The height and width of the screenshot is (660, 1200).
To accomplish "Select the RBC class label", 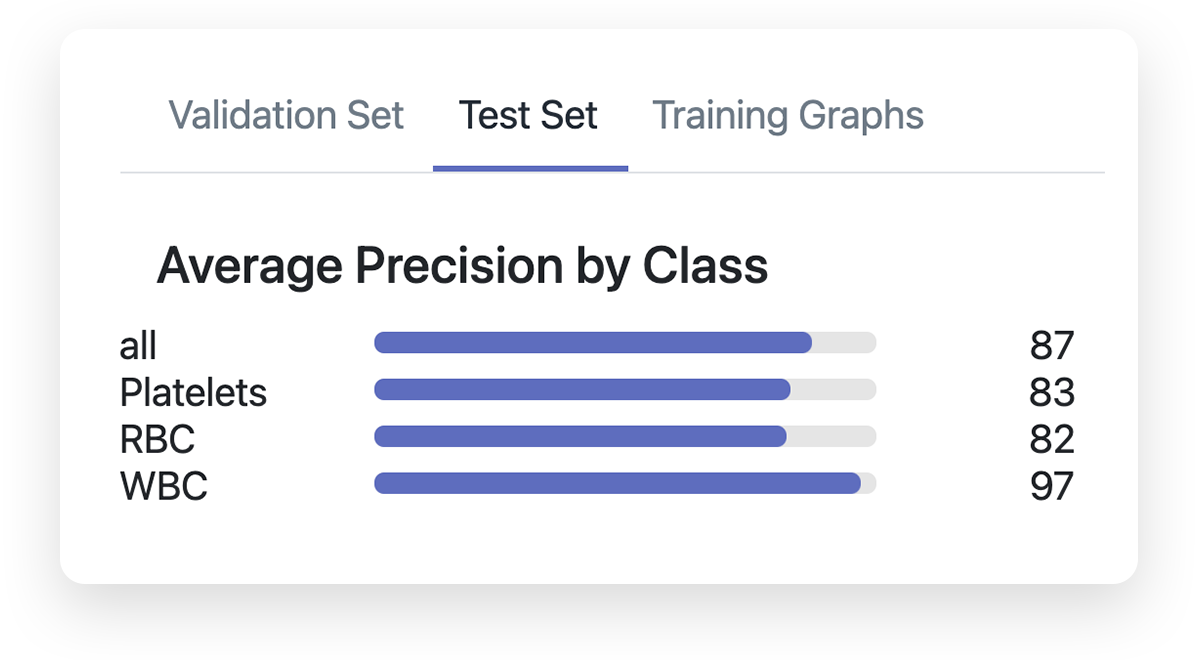I will 157,440.
